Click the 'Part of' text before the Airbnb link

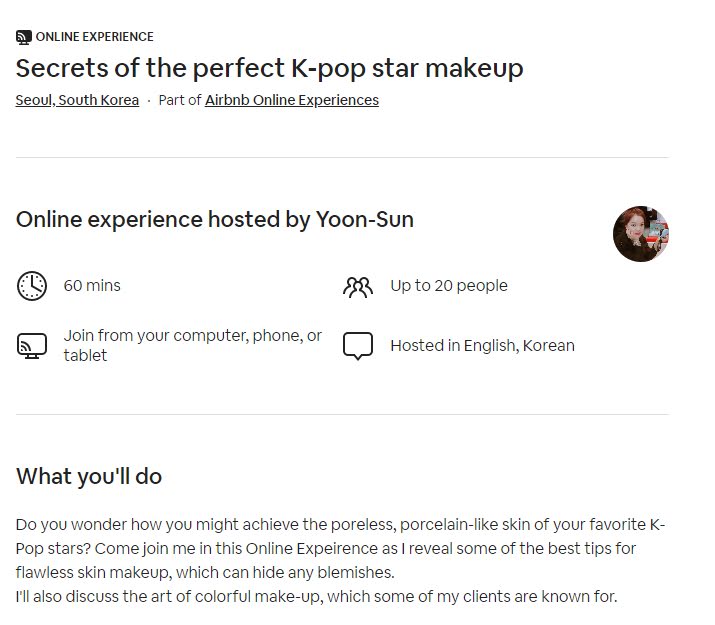(x=180, y=100)
